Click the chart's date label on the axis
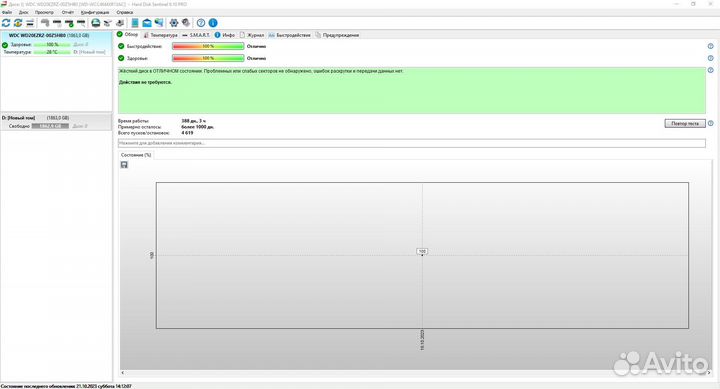This screenshot has width=720, height=389. [x=422, y=340]
